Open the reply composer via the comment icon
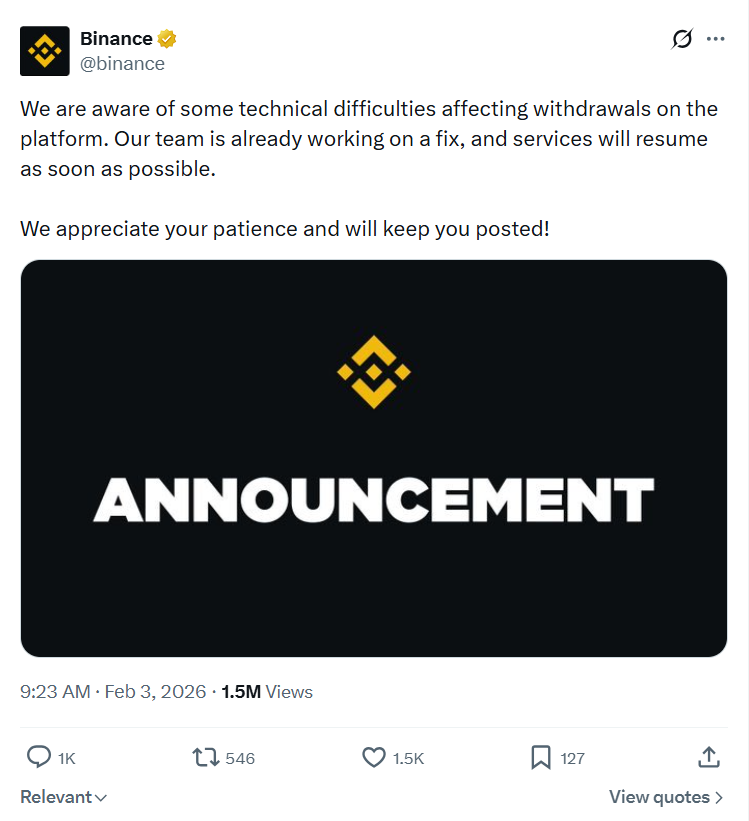The width and height of the screenshot is (749, 821). point(38,758)
